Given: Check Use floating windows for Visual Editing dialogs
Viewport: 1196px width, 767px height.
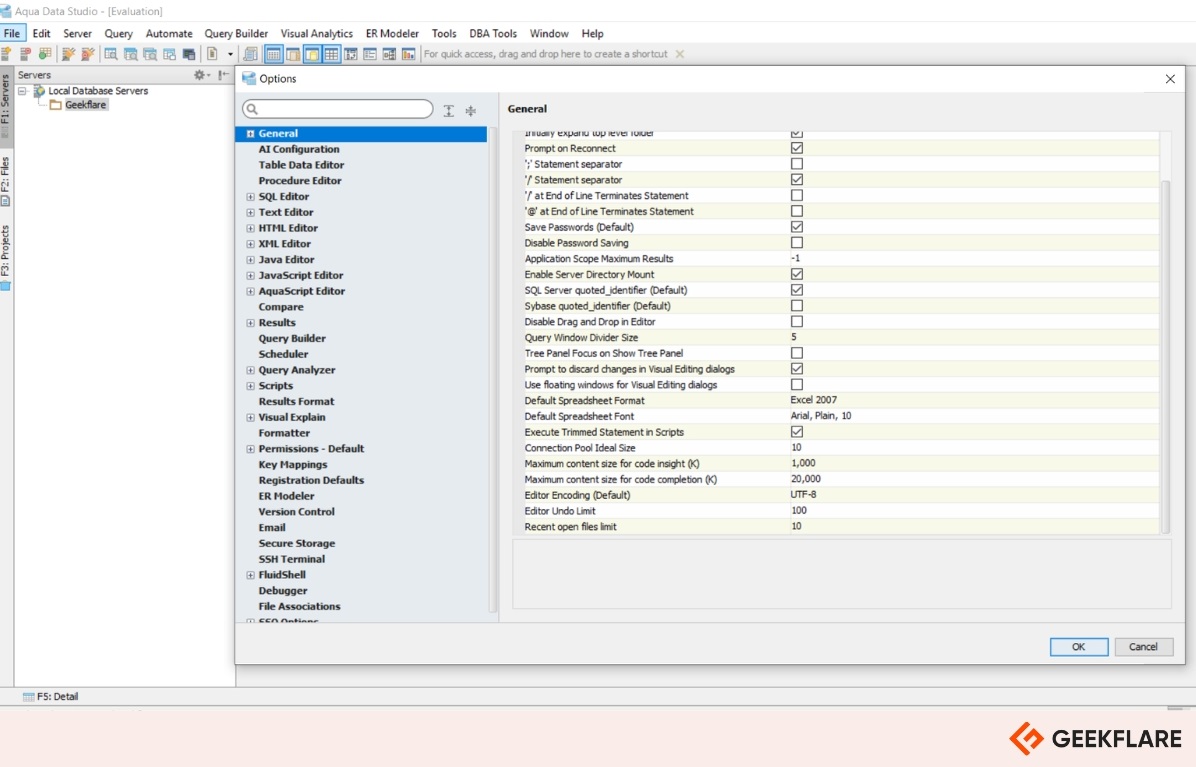Looking at the screenshot, I should 797,385.
